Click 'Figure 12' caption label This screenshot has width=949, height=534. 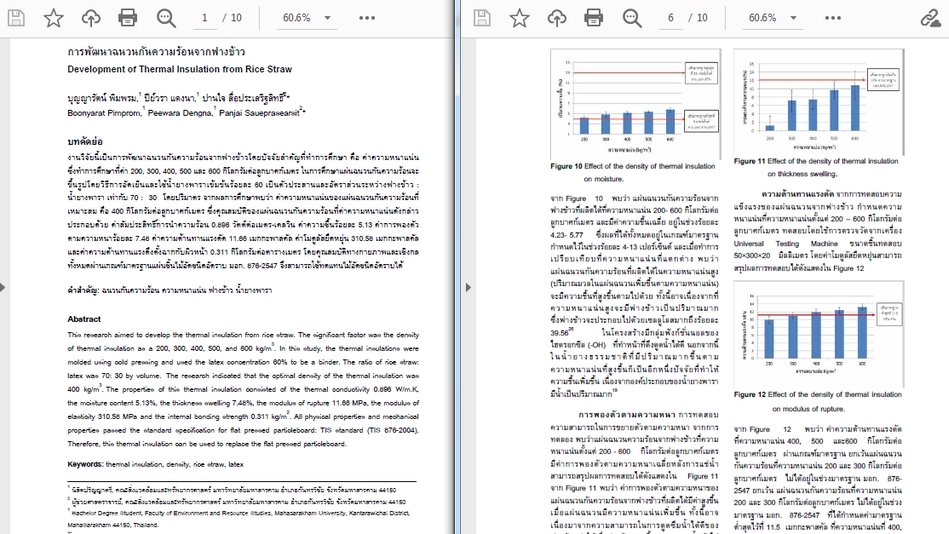tap(749, 394)
